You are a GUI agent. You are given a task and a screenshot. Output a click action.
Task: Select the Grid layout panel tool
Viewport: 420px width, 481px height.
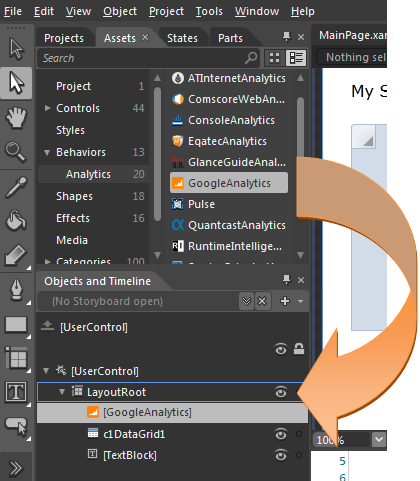[16, 358]
